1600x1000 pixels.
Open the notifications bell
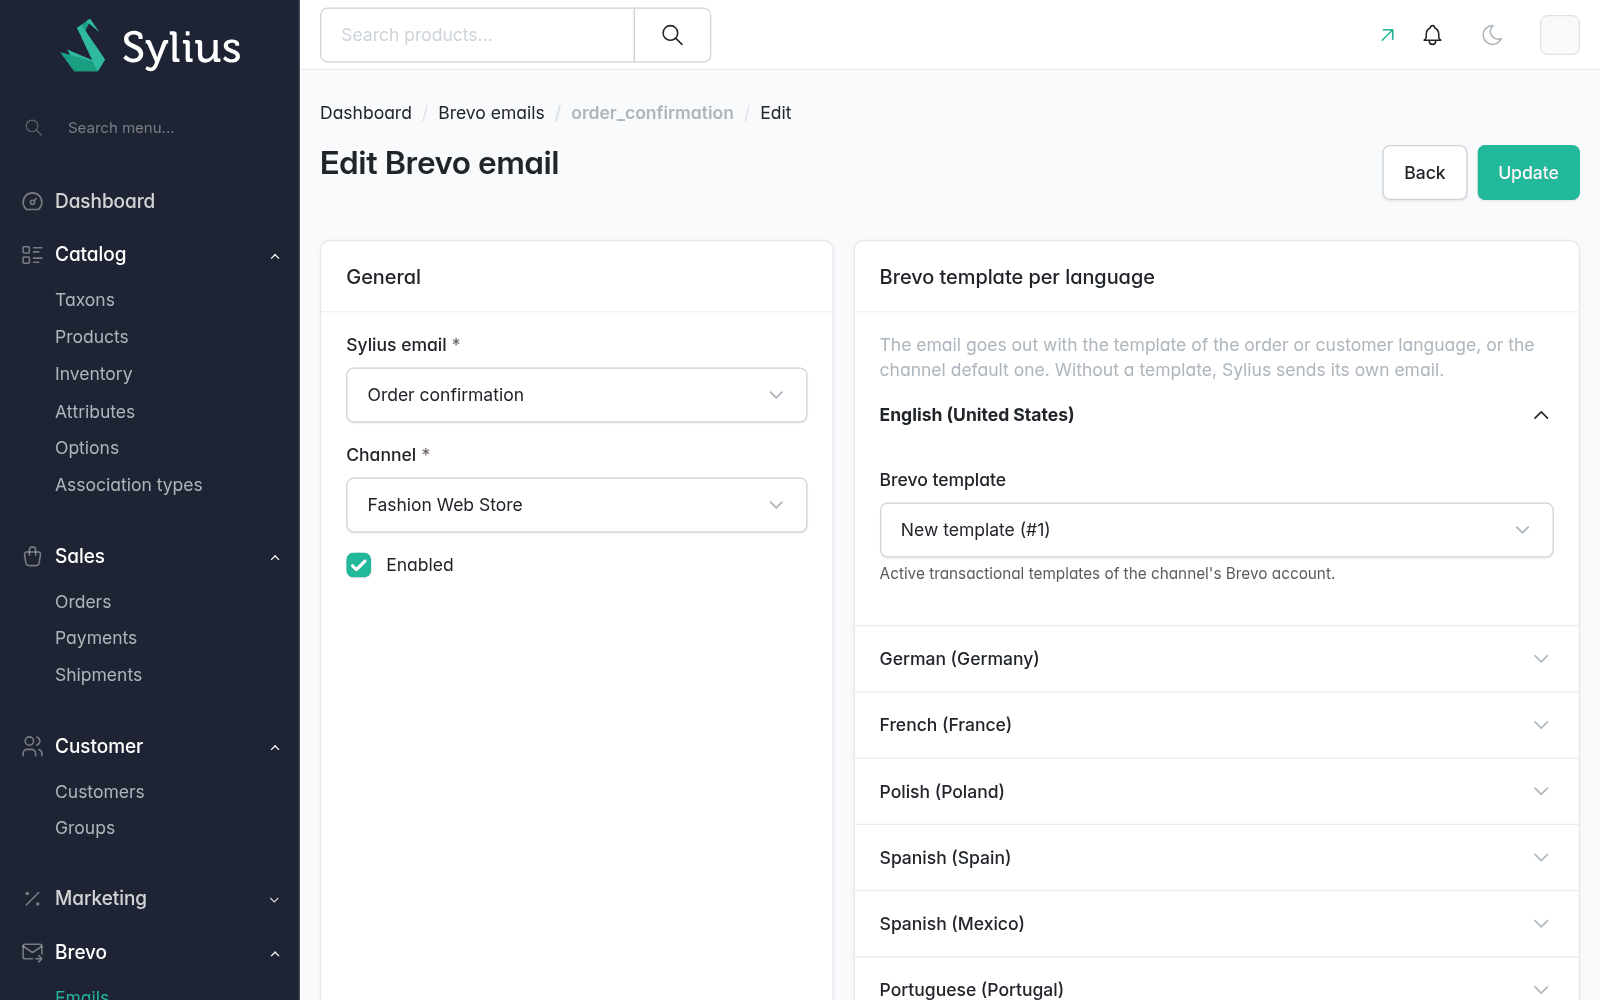[1432, 35]
